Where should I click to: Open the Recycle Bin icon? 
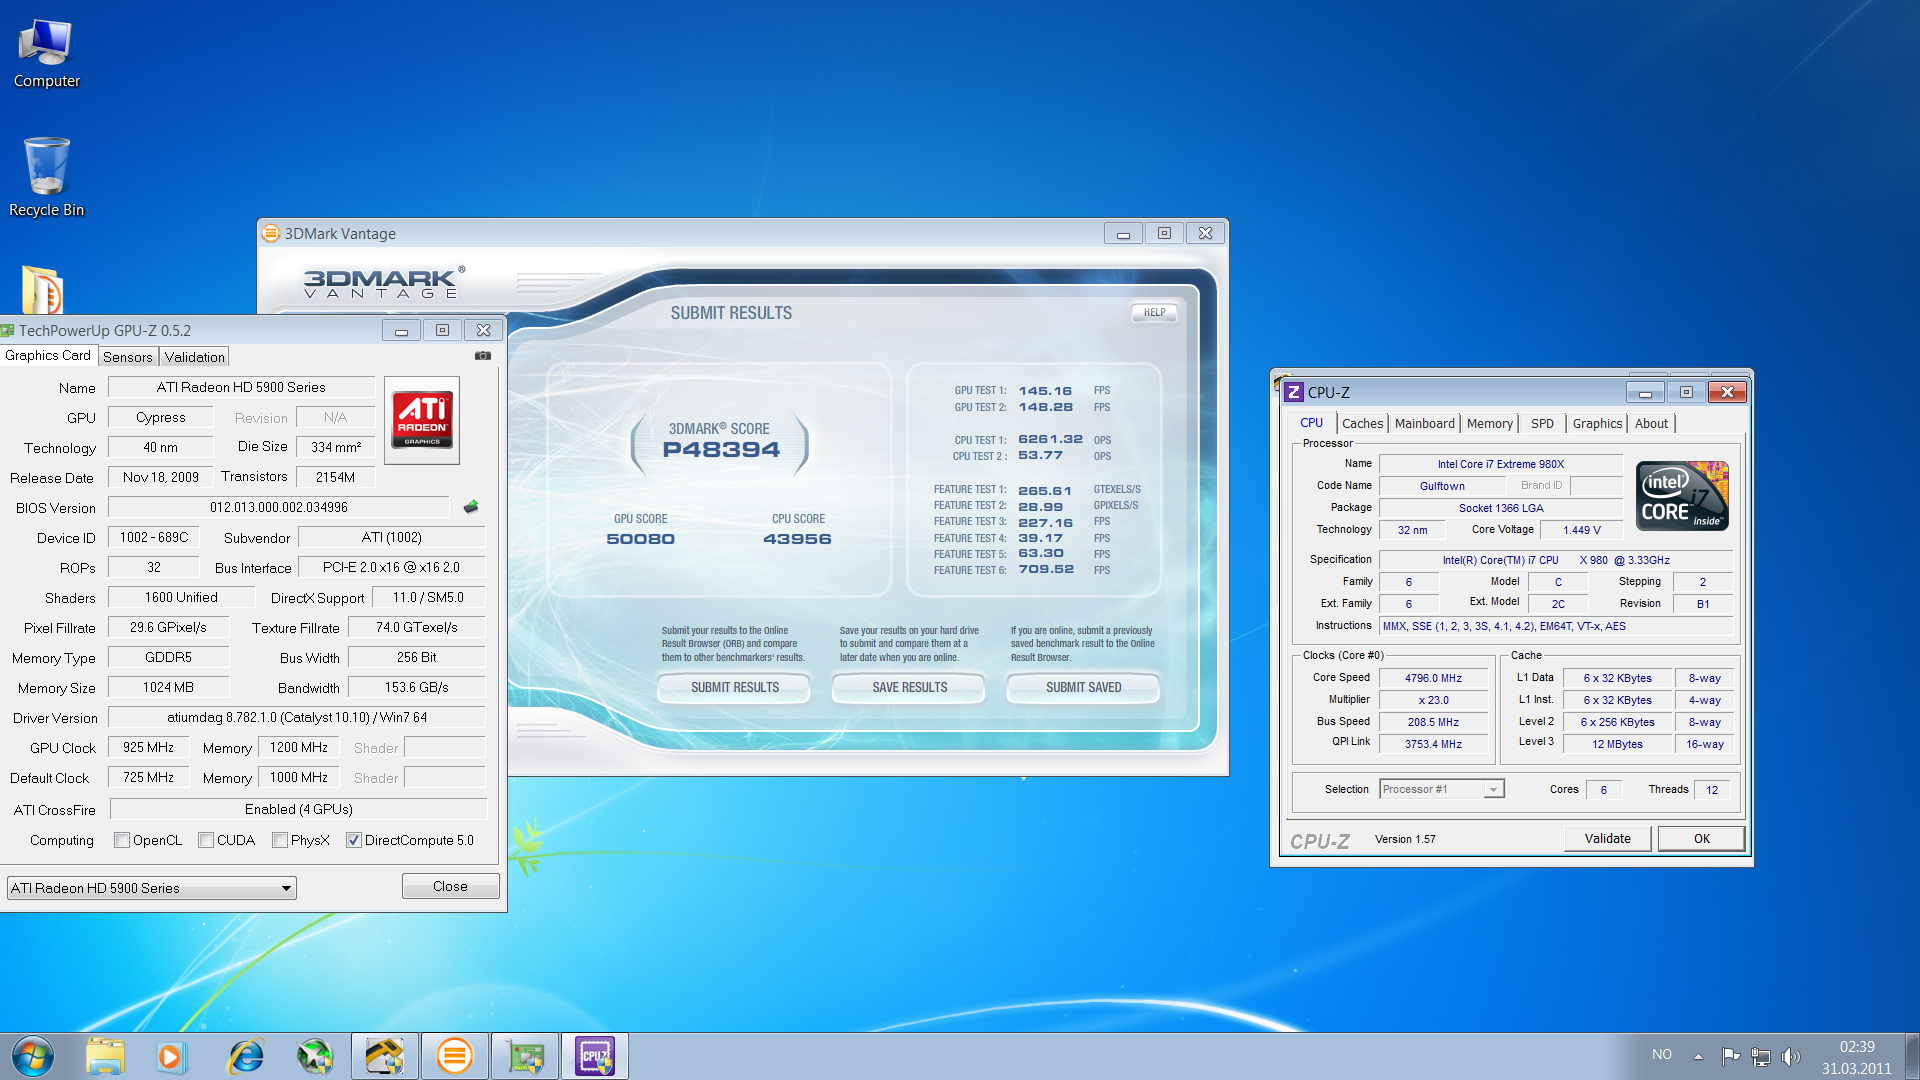[46, 177]
